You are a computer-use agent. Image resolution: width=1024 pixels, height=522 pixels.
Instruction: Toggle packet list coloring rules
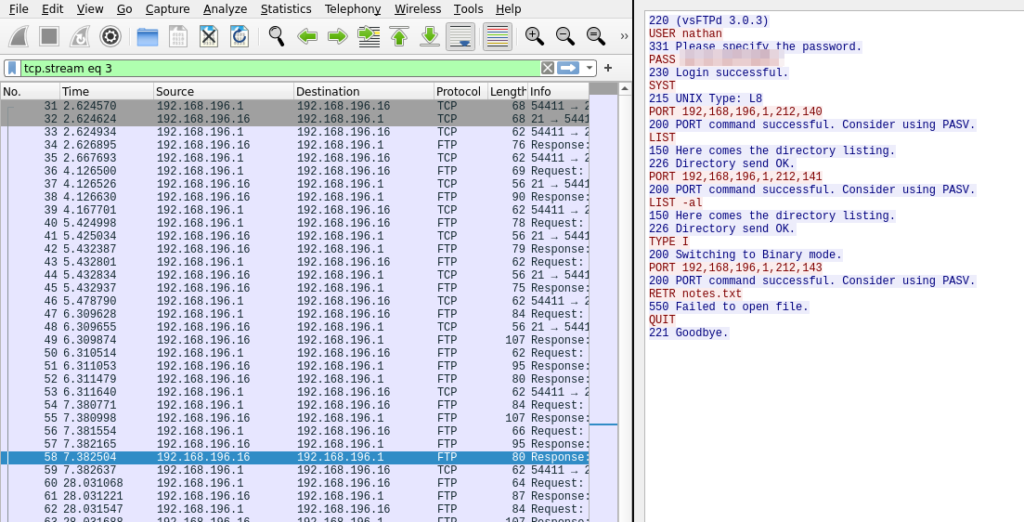[498, 37]
